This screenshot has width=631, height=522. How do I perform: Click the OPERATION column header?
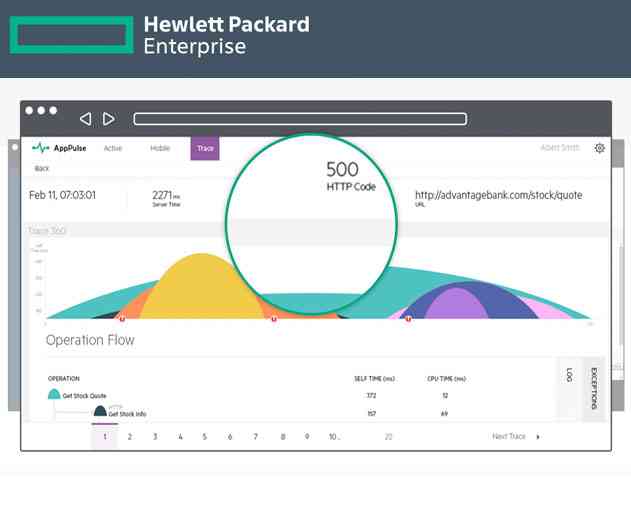point(64,379)
